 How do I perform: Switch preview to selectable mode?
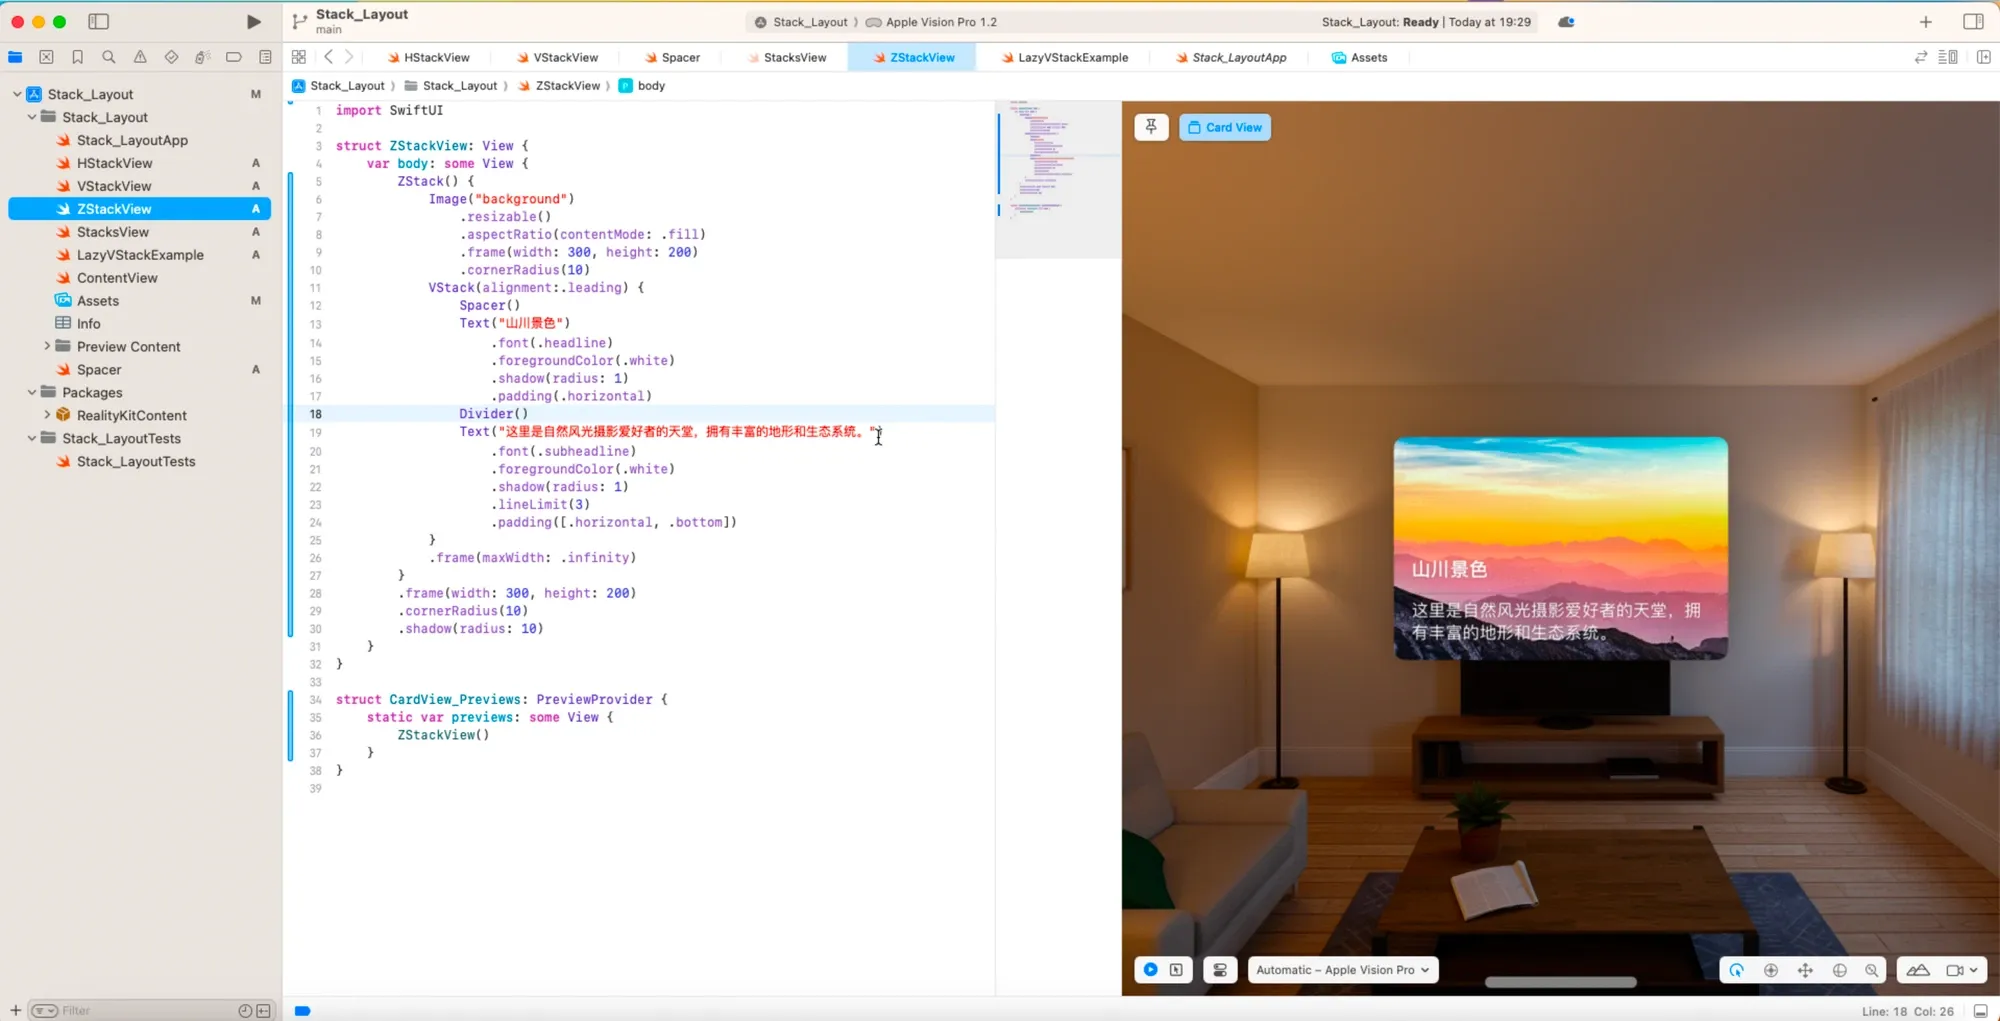[1176, 970]
